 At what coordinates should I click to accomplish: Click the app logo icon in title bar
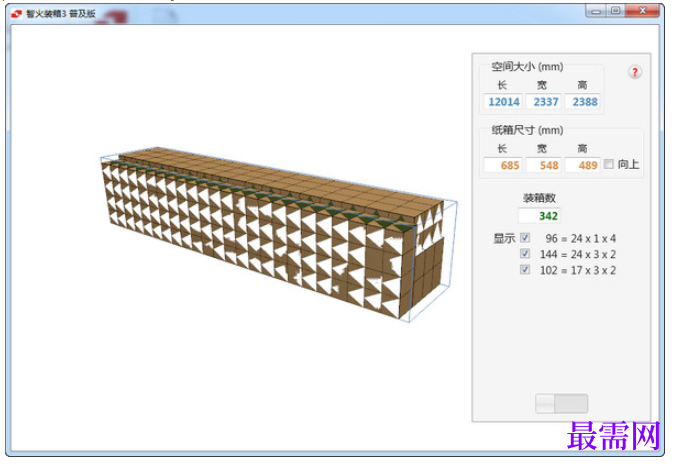[x=17, y=14]
